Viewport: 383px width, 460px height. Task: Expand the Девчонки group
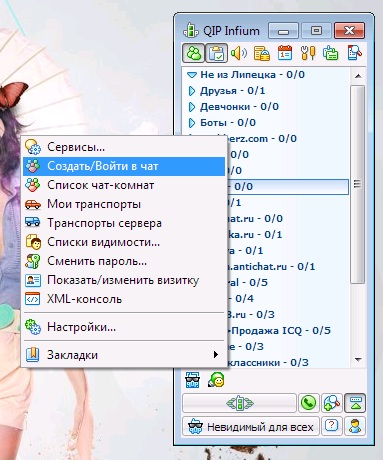tap(191, 107)
